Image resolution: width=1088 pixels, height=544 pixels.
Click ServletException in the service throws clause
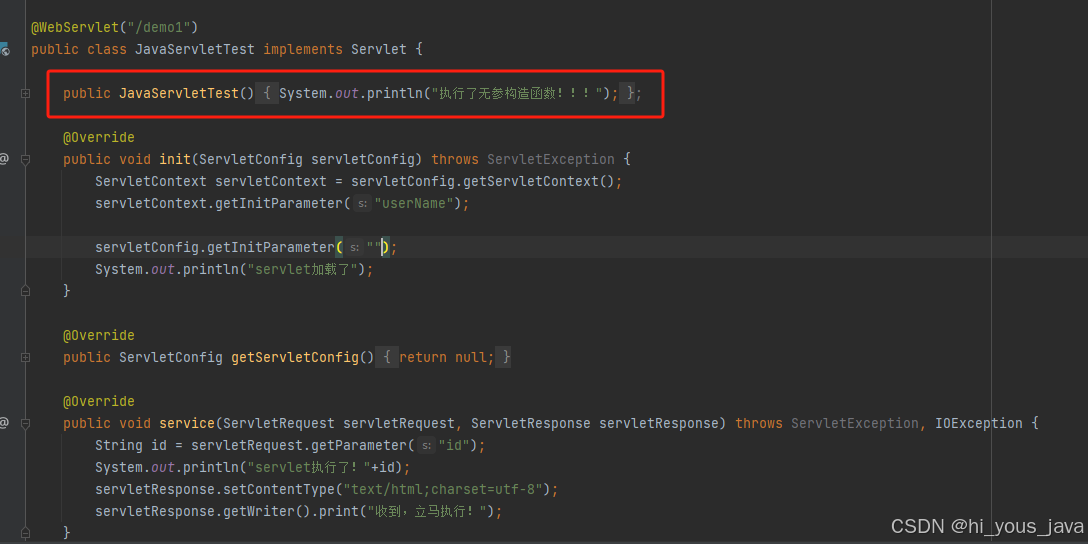855,423
